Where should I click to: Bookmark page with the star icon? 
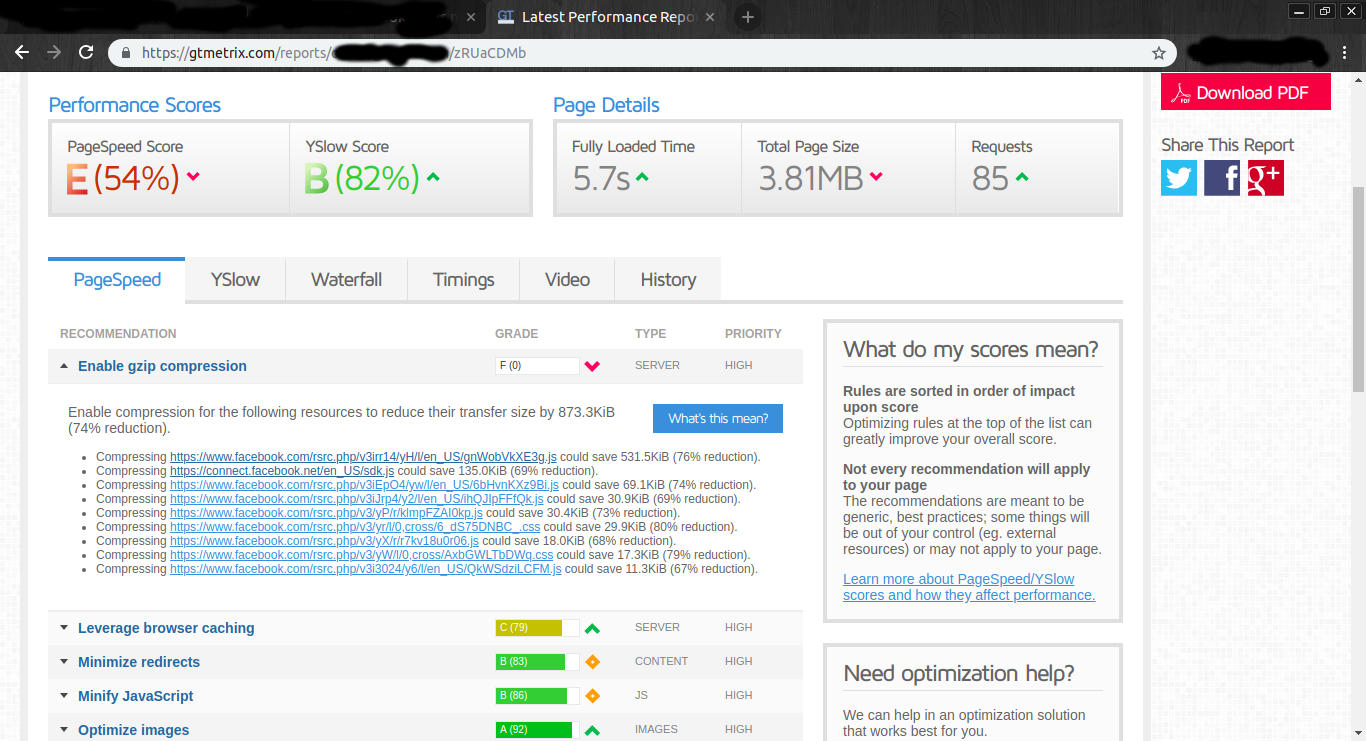[x=1159, y=53]
